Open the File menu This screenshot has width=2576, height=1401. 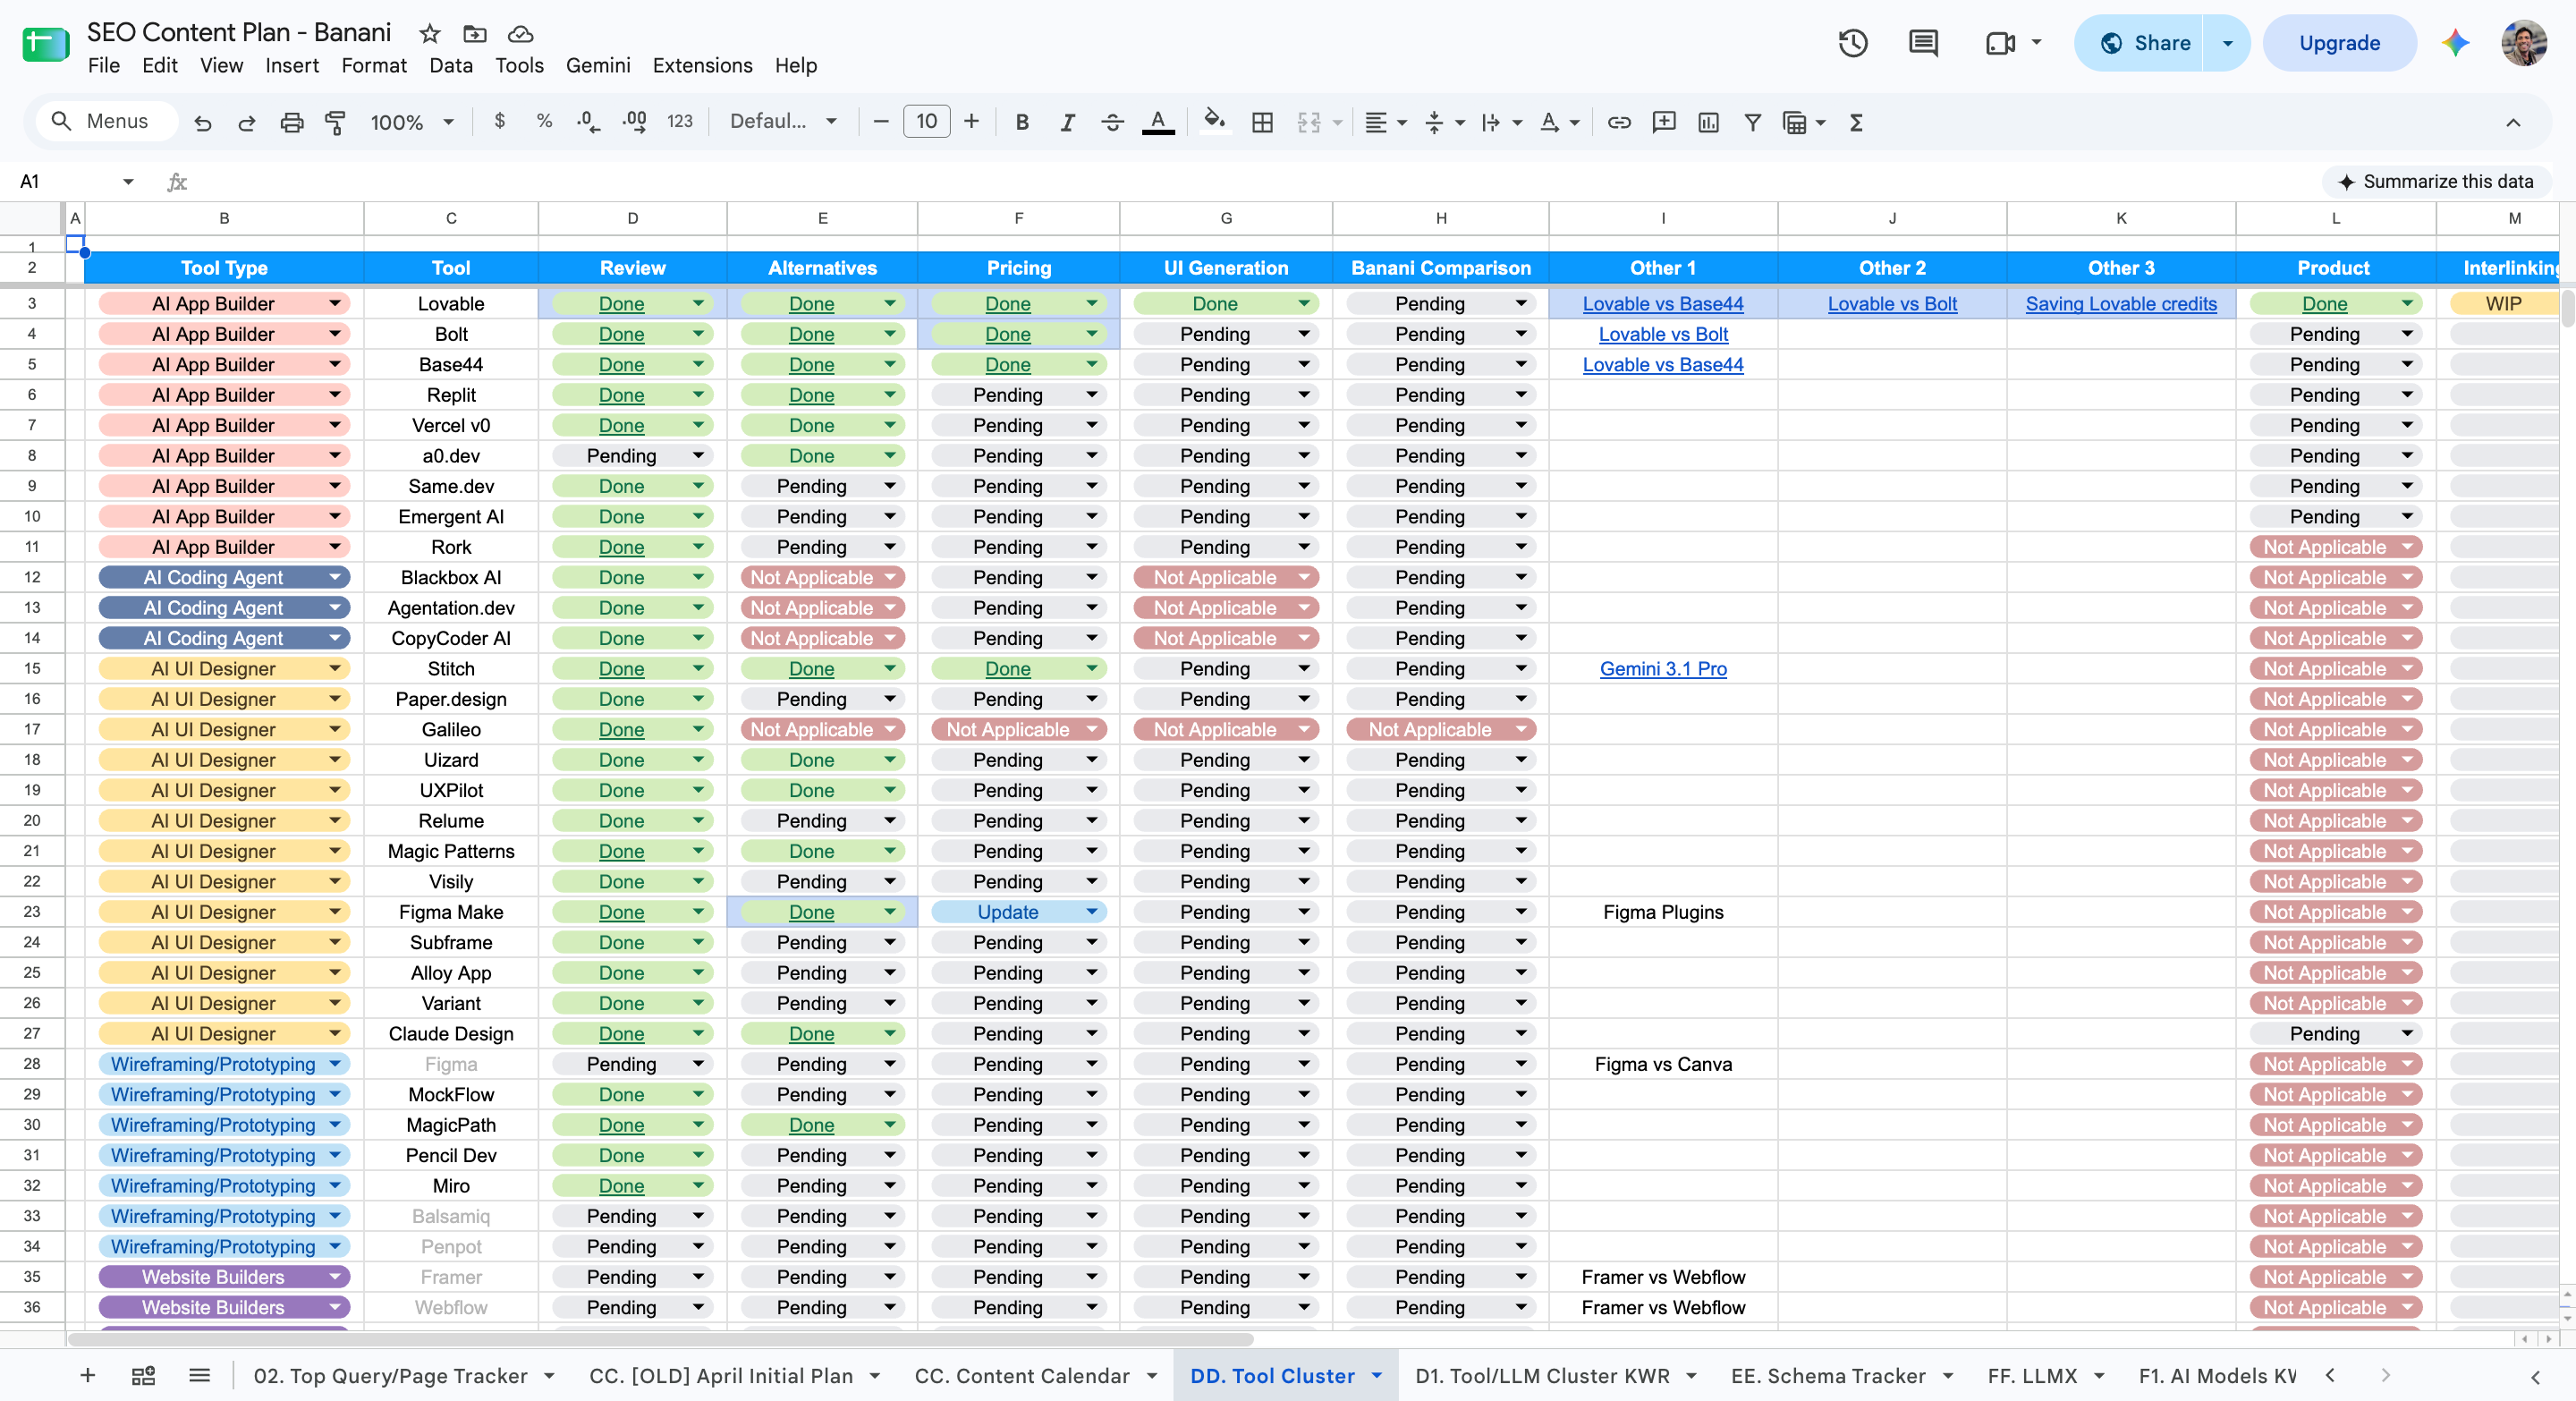104,65
